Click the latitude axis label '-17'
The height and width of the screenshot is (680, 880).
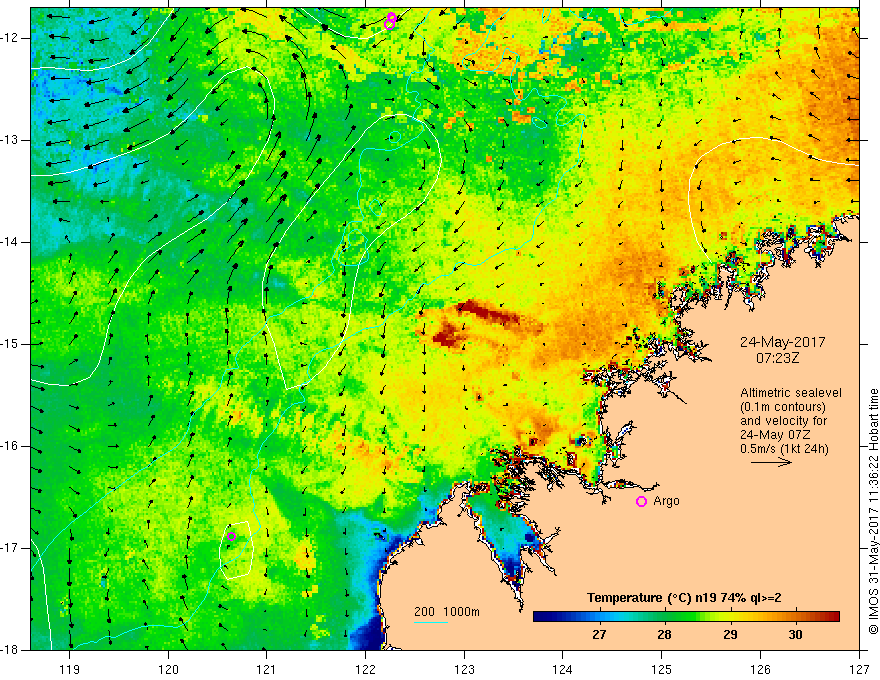point(11,548)
